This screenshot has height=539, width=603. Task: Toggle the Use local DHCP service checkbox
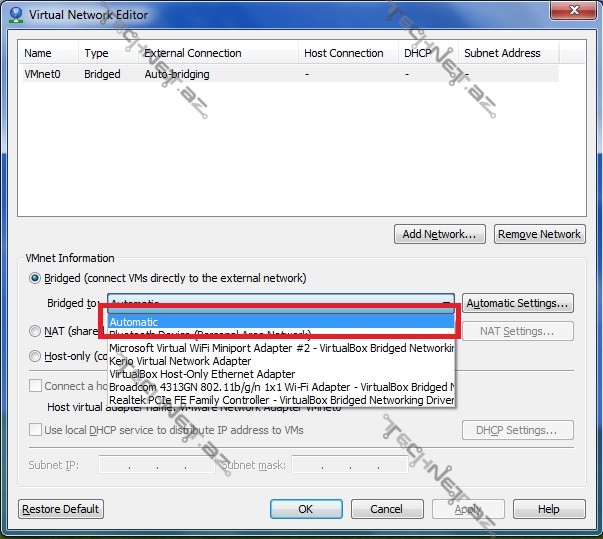[35, 429]
